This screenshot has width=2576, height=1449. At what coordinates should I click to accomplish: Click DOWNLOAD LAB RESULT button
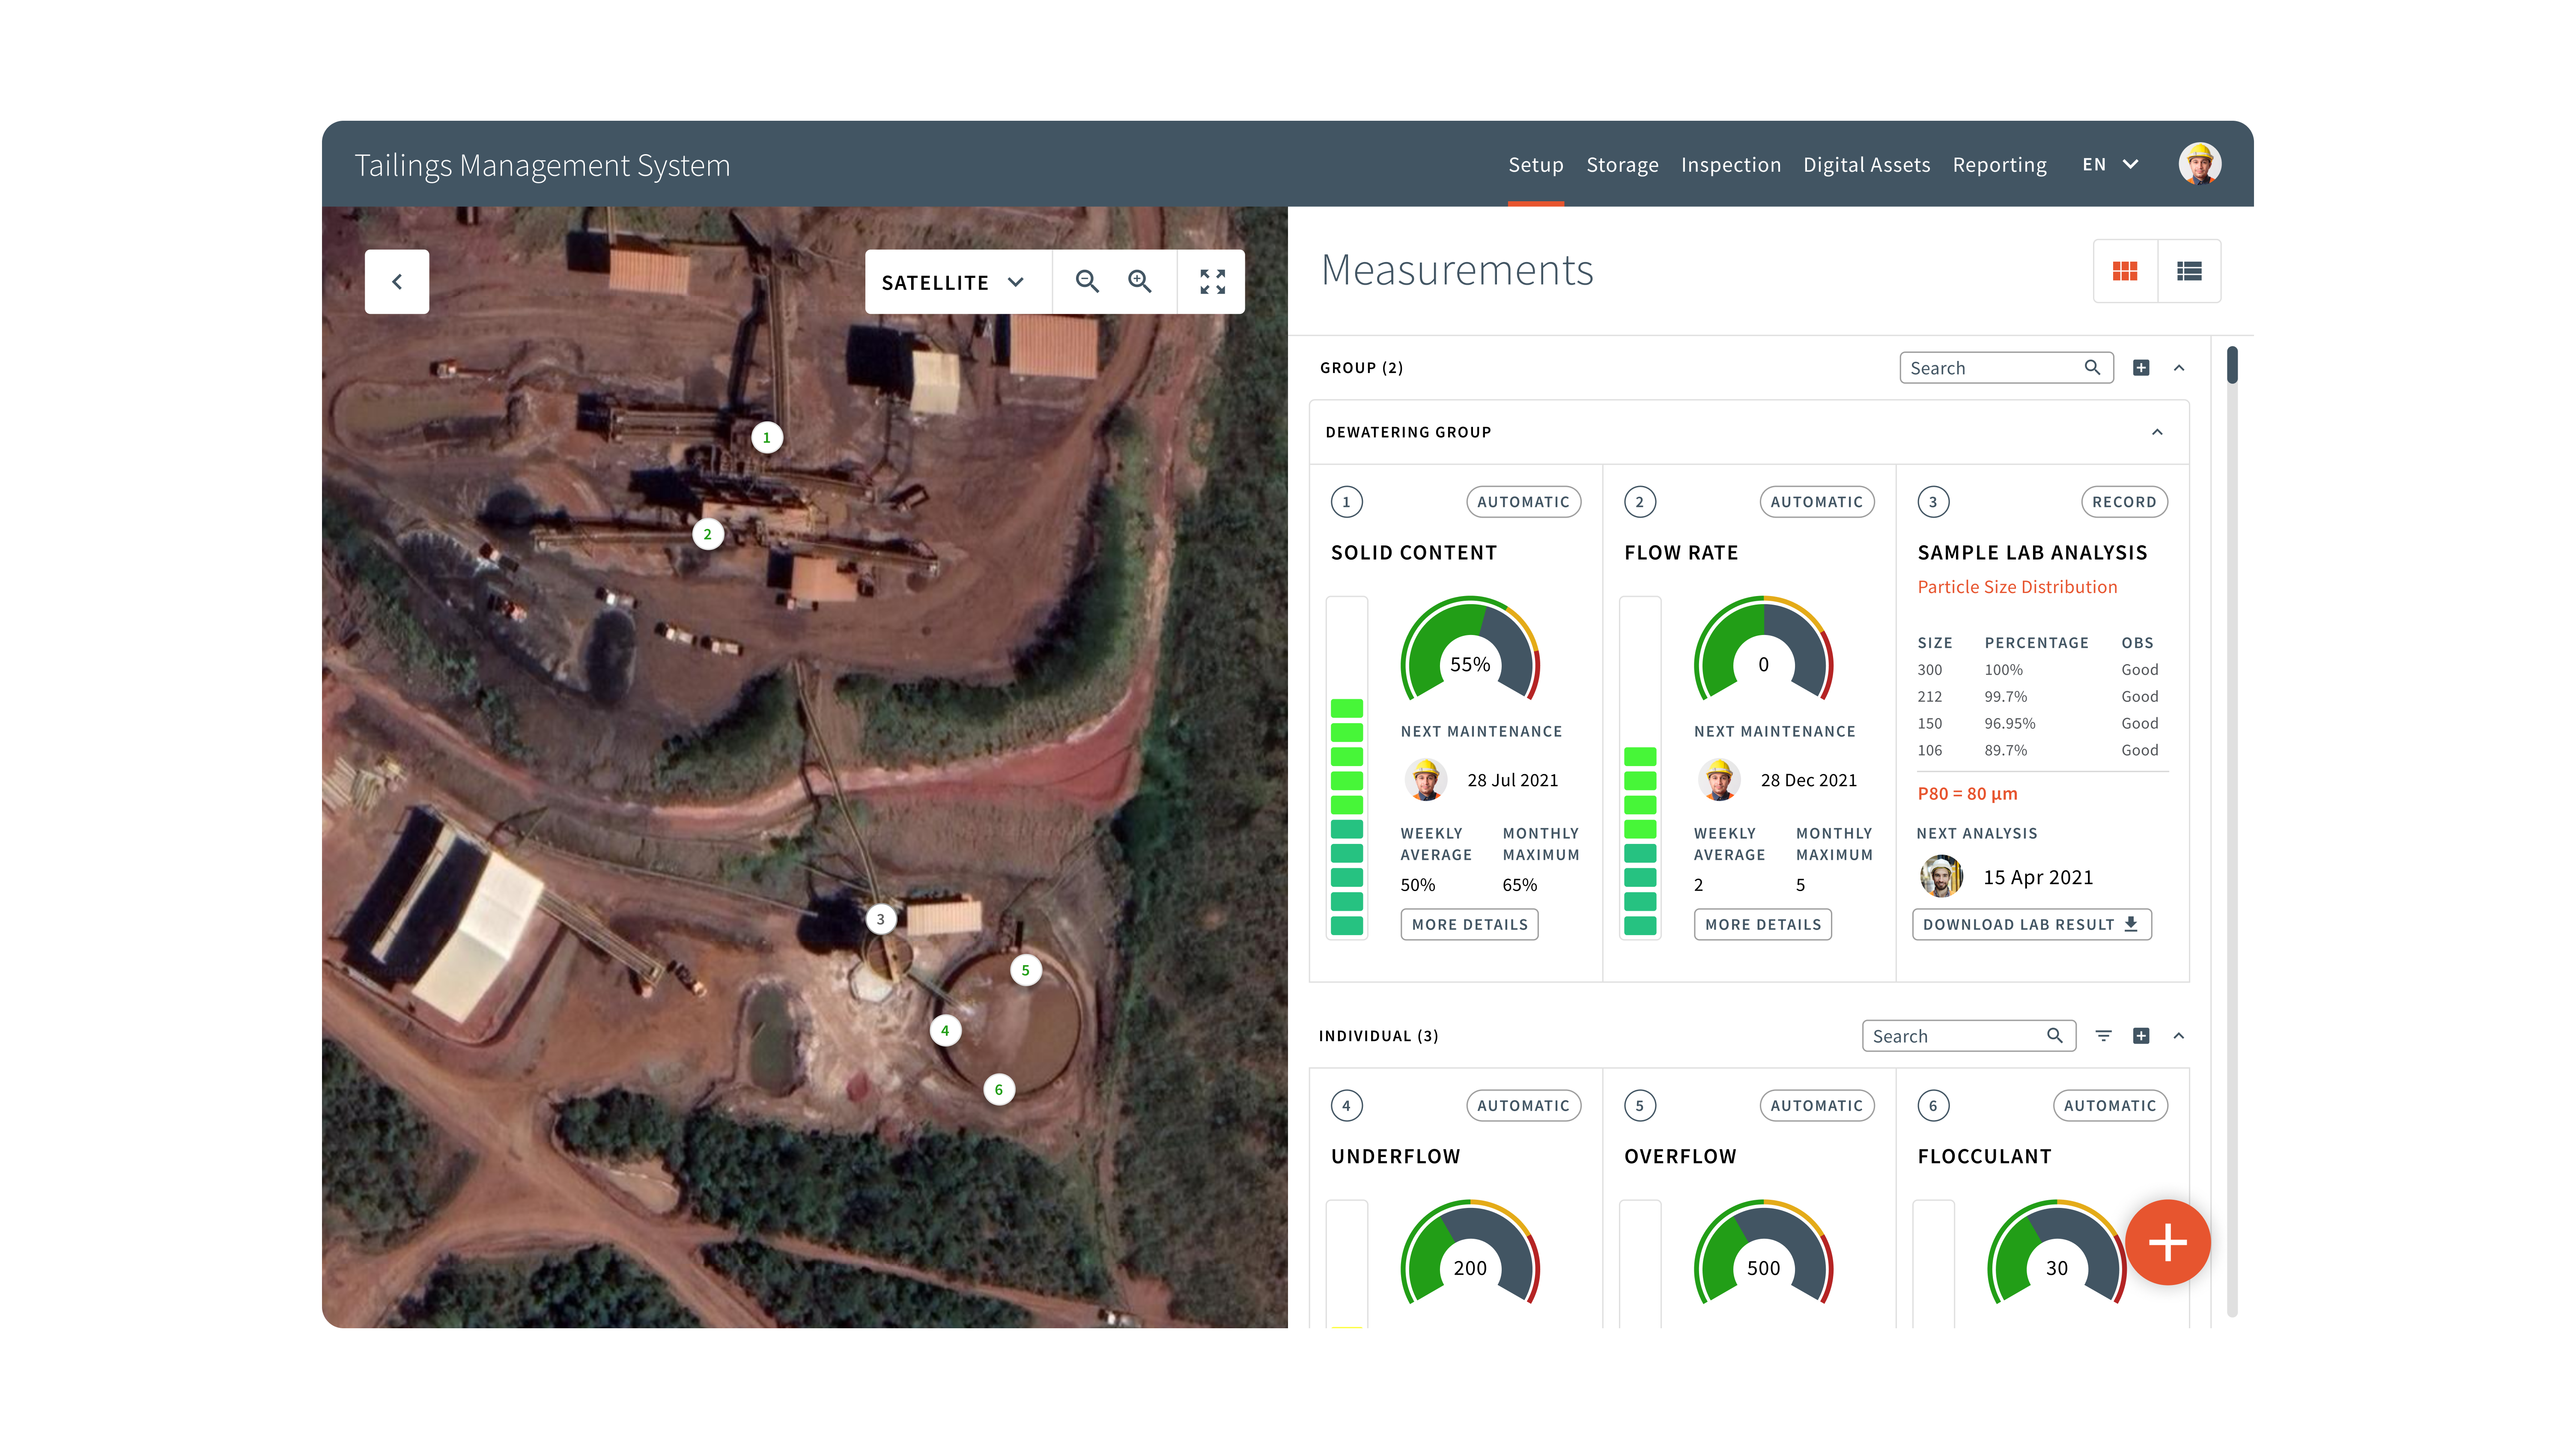2031,924
